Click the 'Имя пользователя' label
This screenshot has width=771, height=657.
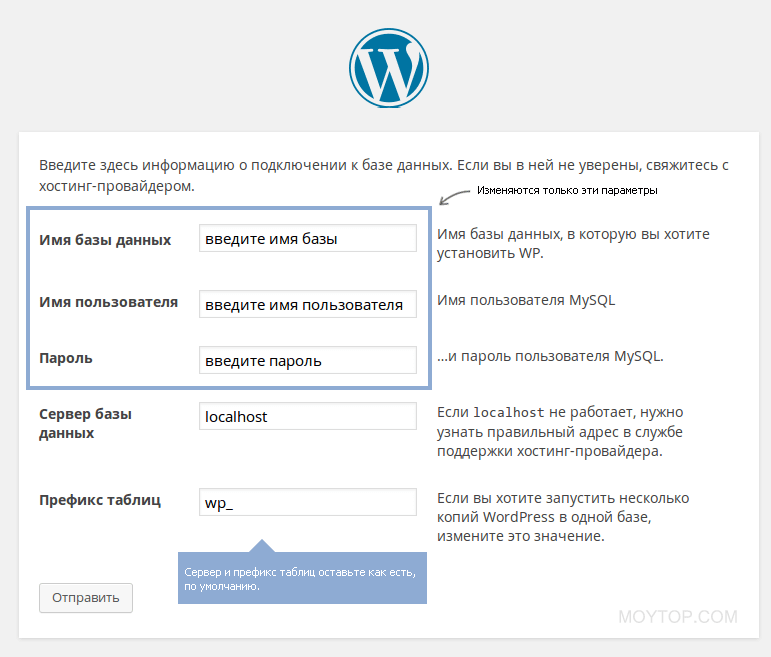tap(109, 302)
